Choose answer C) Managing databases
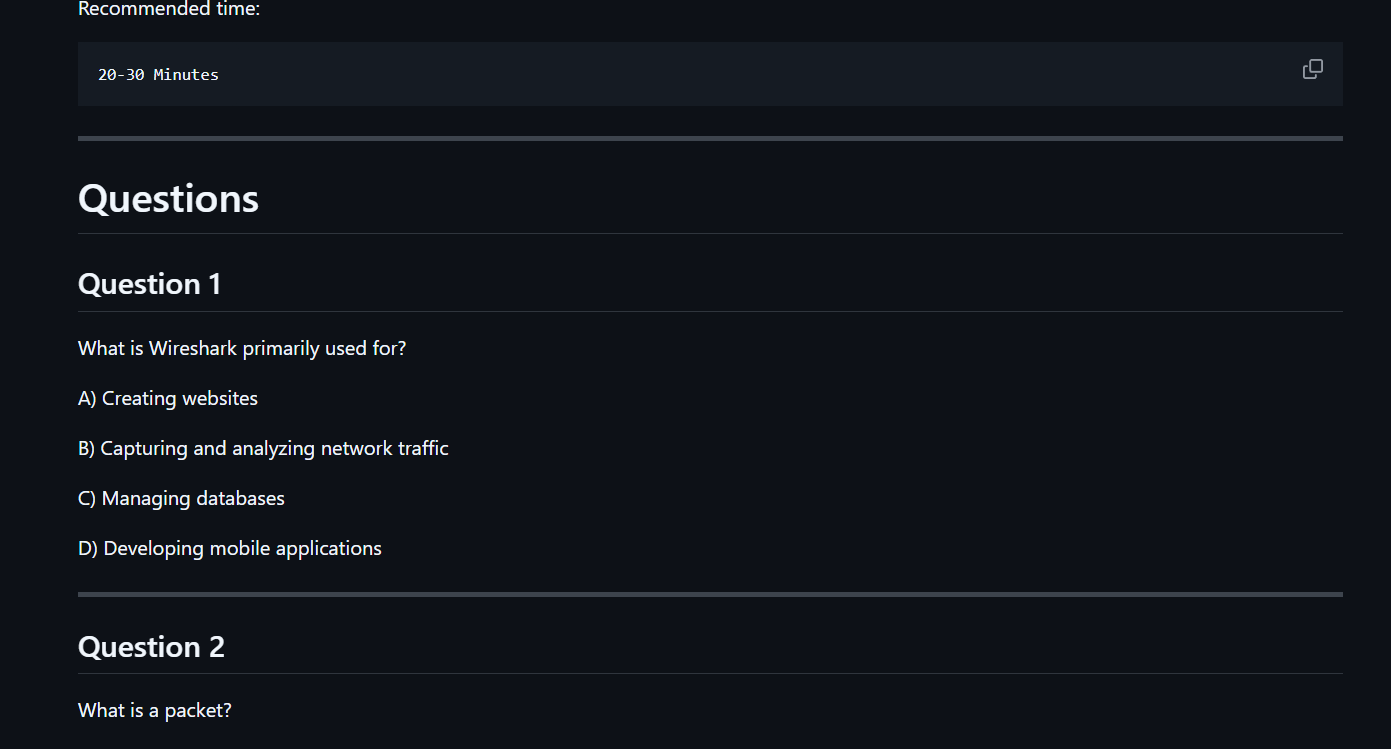This screenshot has width=1391, height=749. point(181,499)
